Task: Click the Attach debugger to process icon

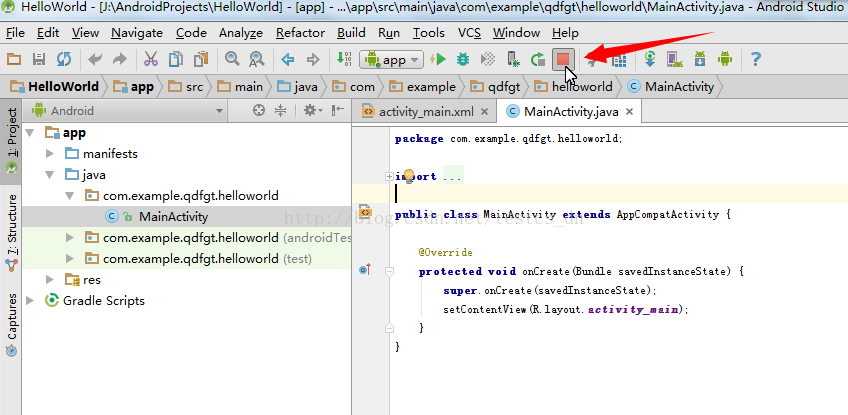Action: tap(513, 60)
